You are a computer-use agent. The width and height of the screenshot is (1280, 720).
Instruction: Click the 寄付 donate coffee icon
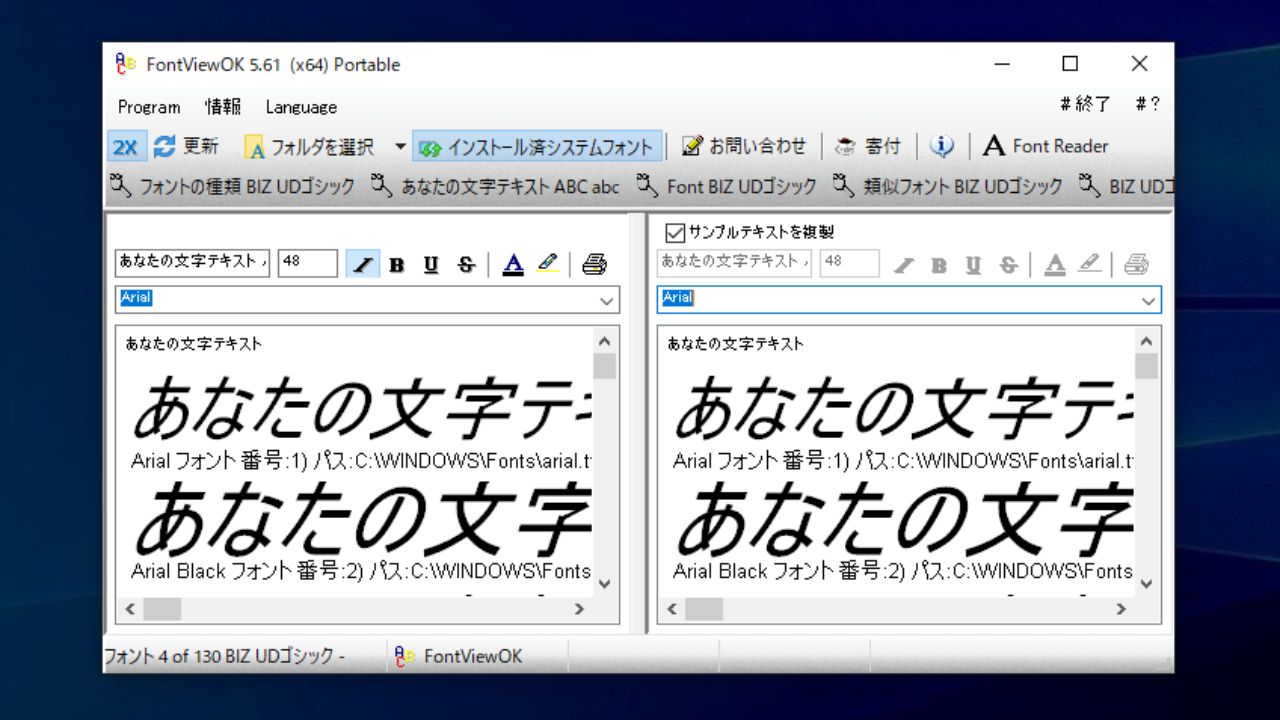coord(845,146)
